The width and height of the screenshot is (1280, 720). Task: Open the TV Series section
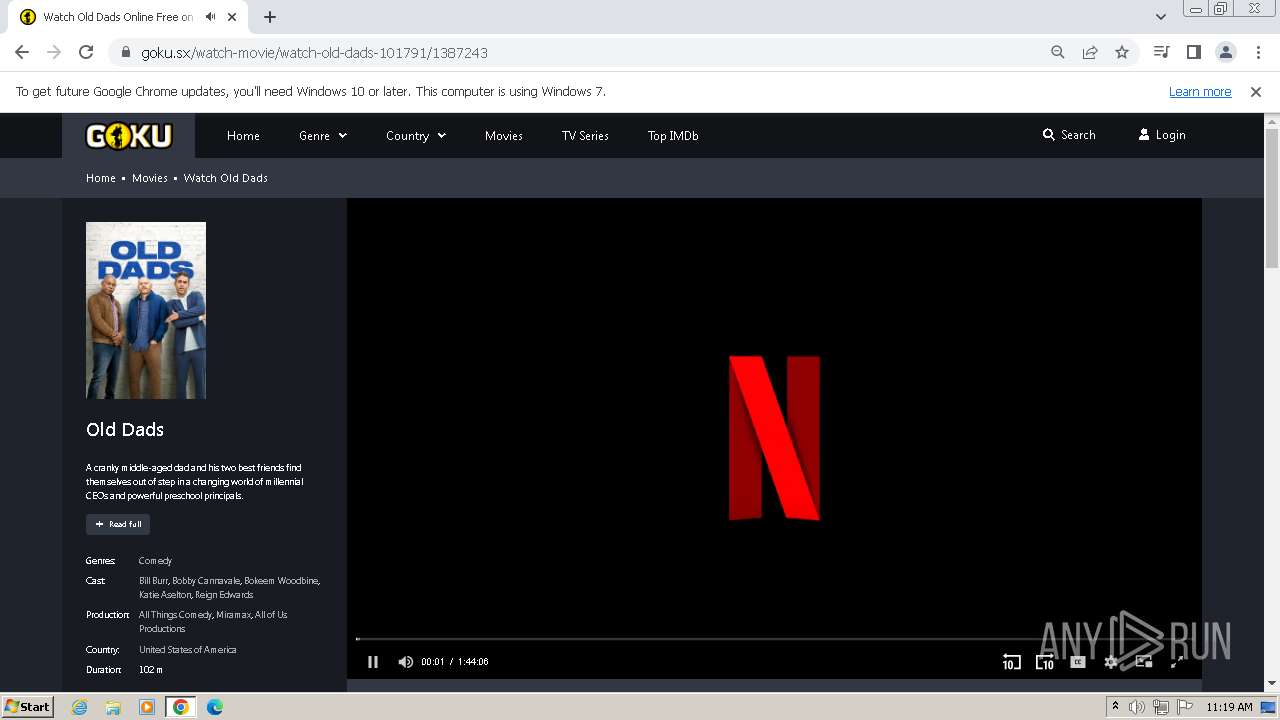[585, 136]
